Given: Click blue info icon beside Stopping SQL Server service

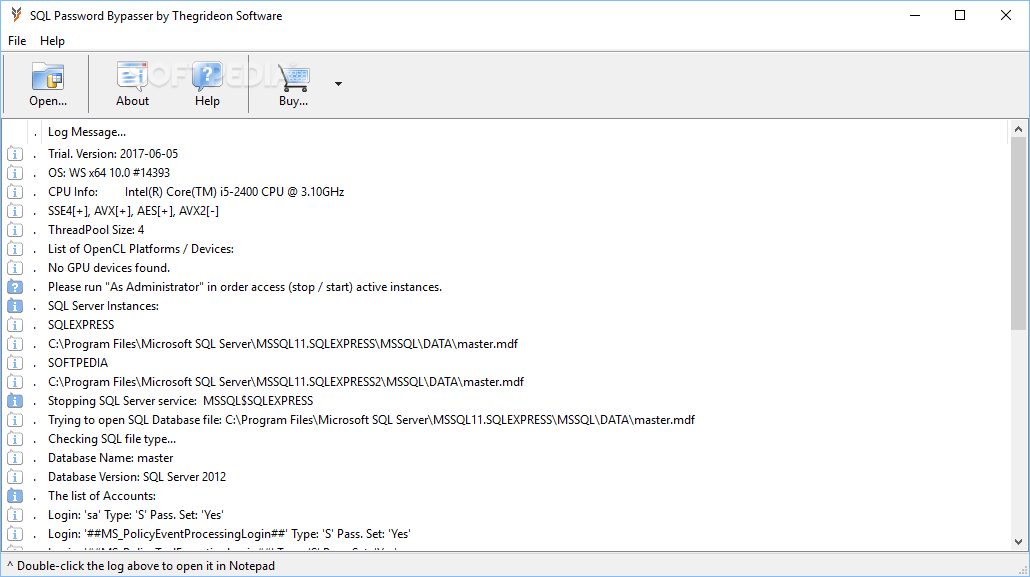Looking at the screenshot, I should pos(14,402).
